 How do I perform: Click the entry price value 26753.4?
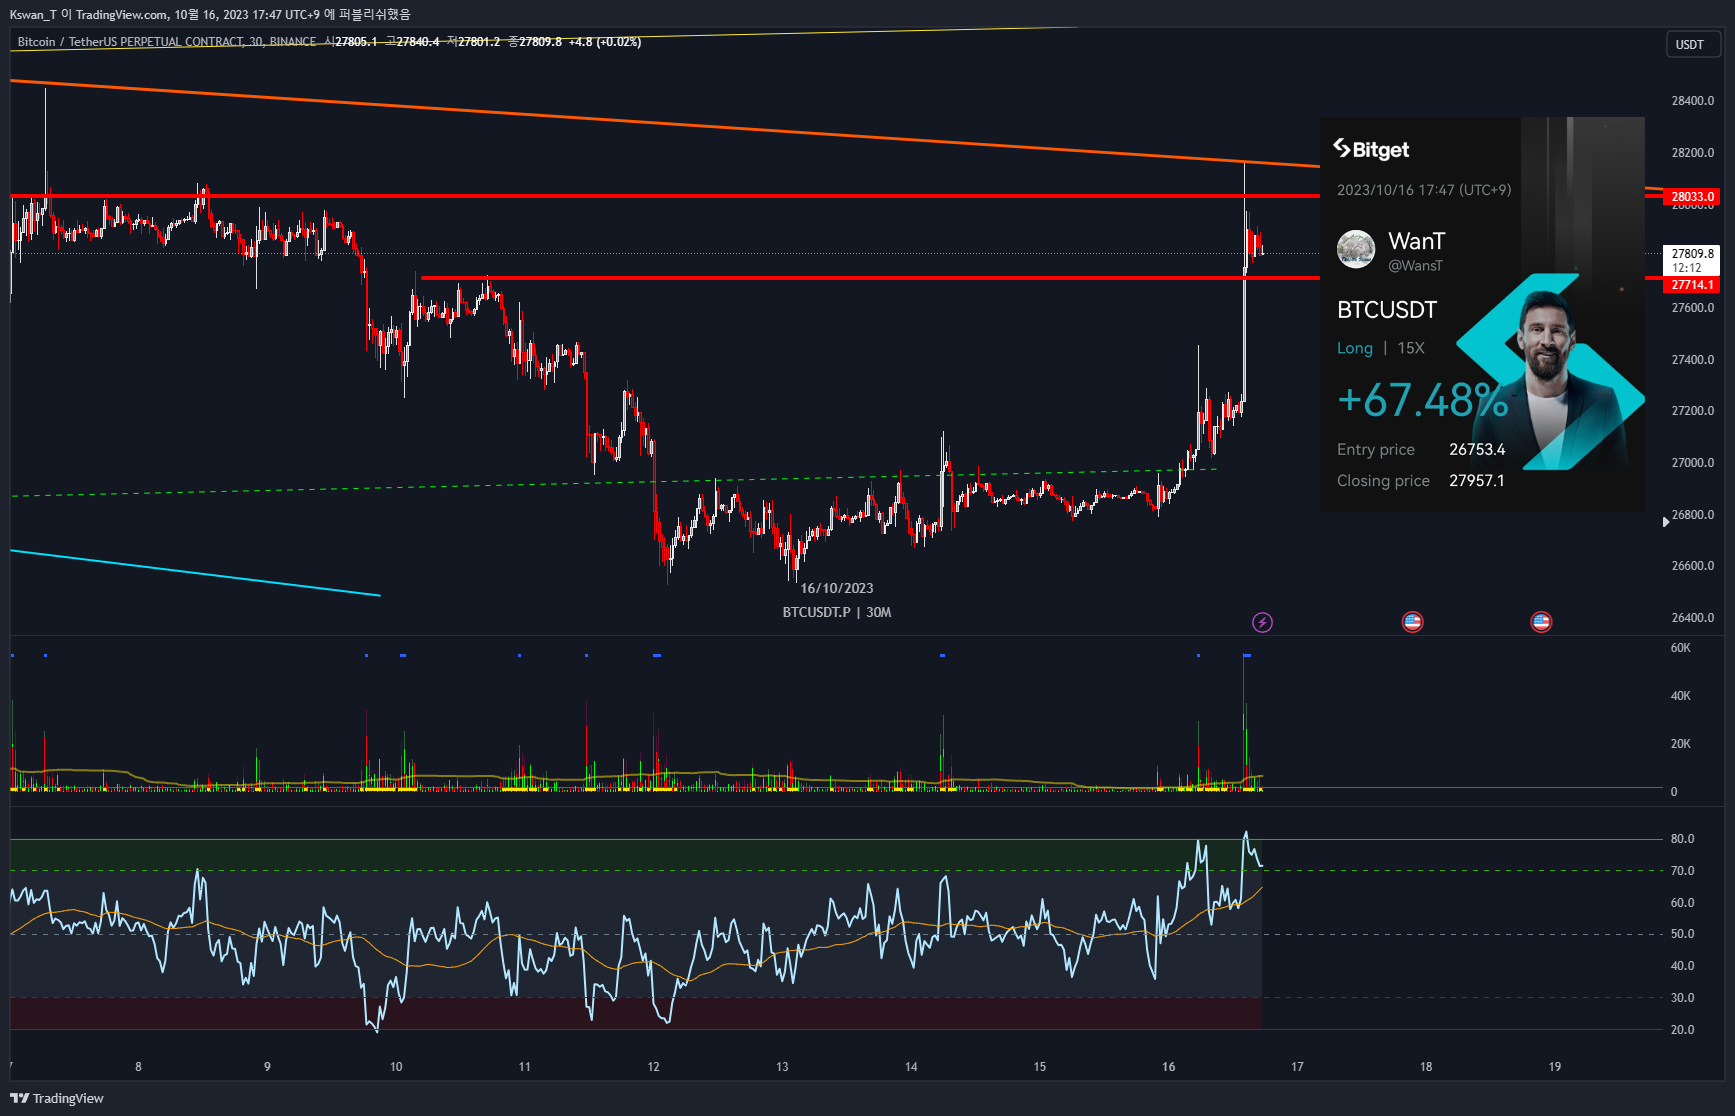coord(1477,450)
